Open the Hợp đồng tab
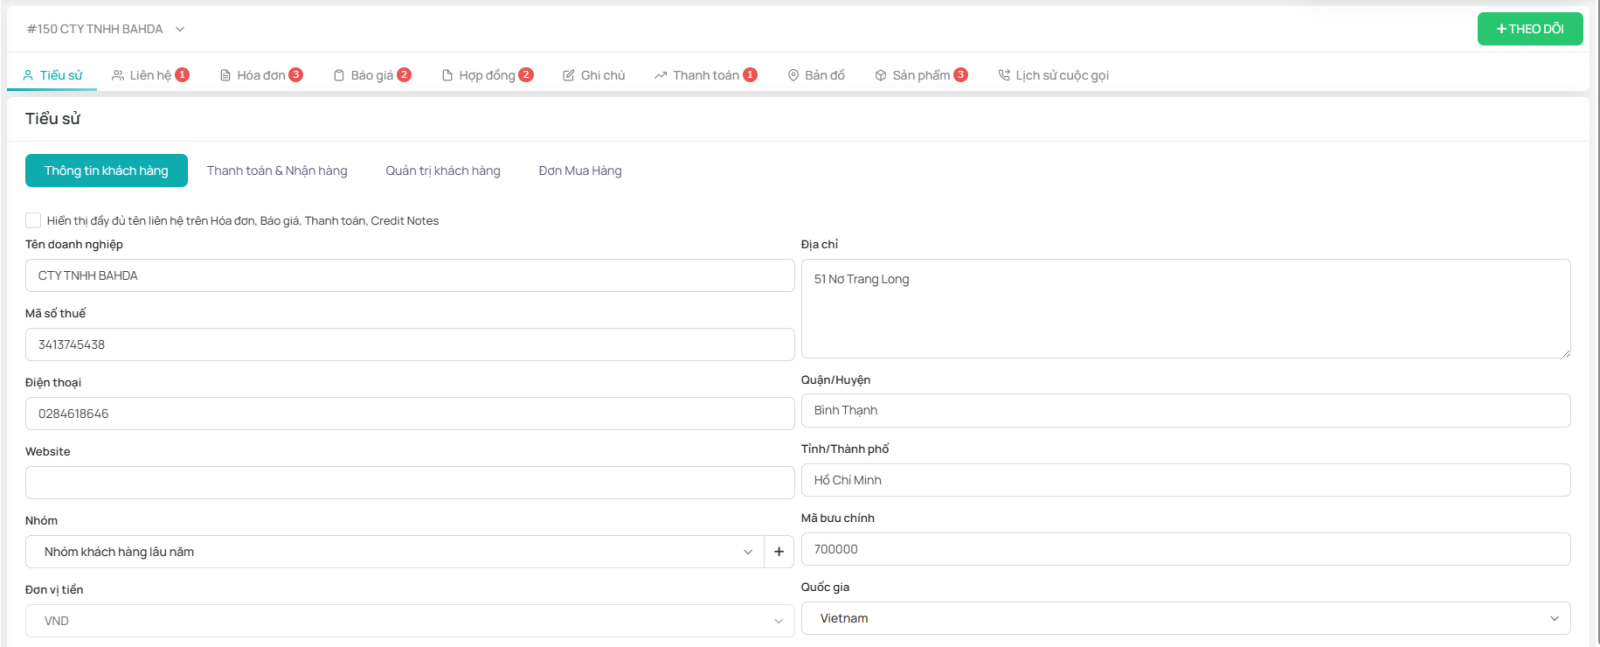1600x647 pixels. tap(487, 76)
